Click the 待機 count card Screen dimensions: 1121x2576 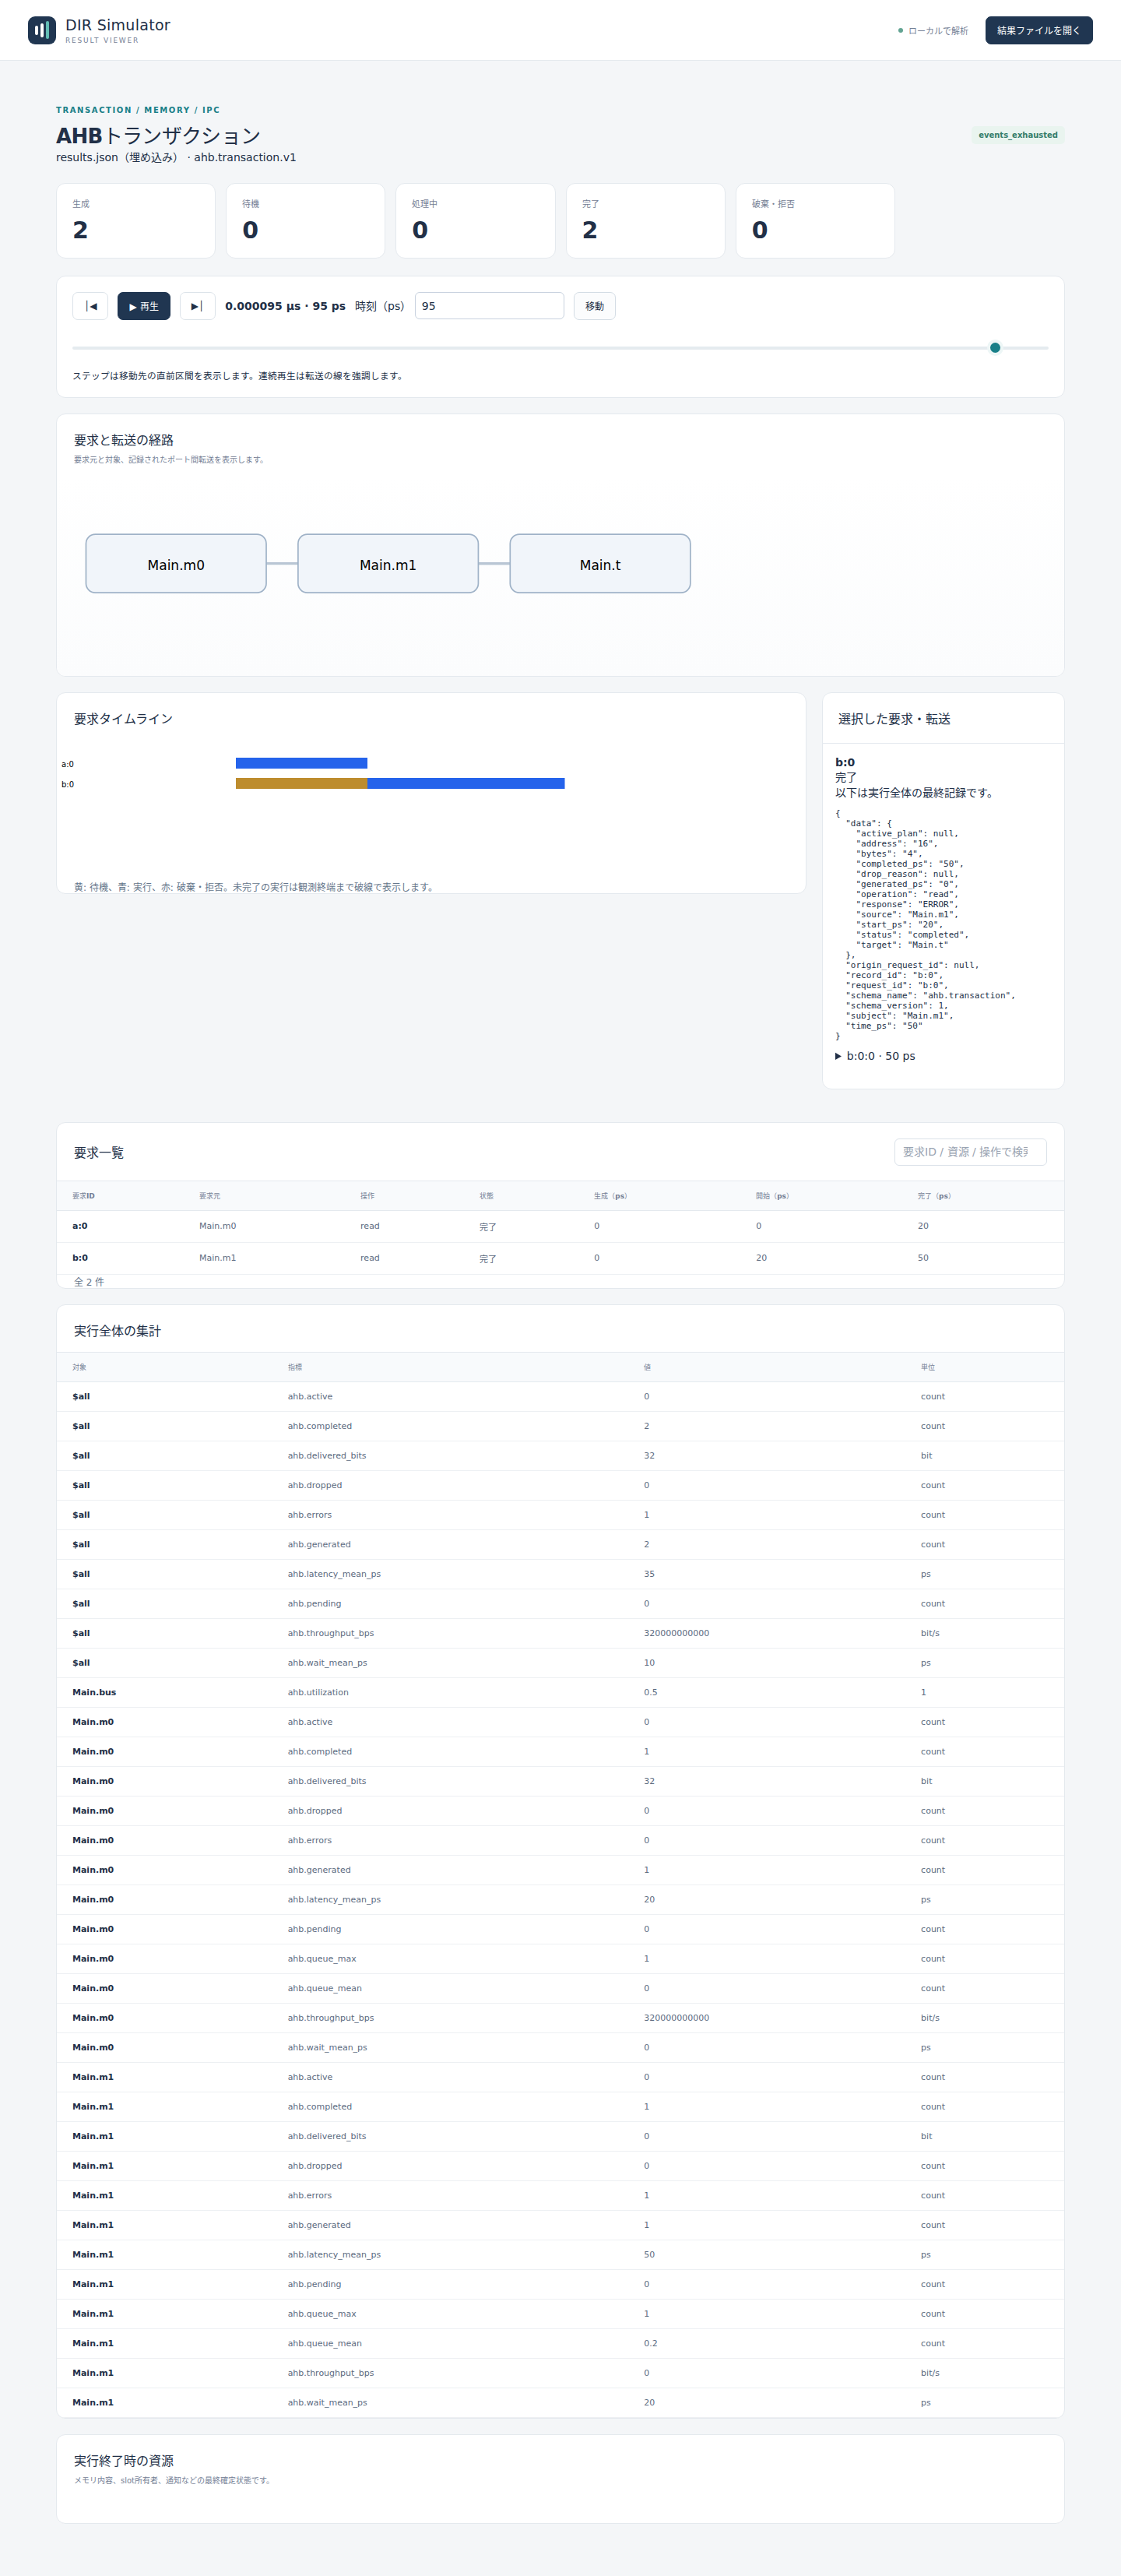point(306,221)
